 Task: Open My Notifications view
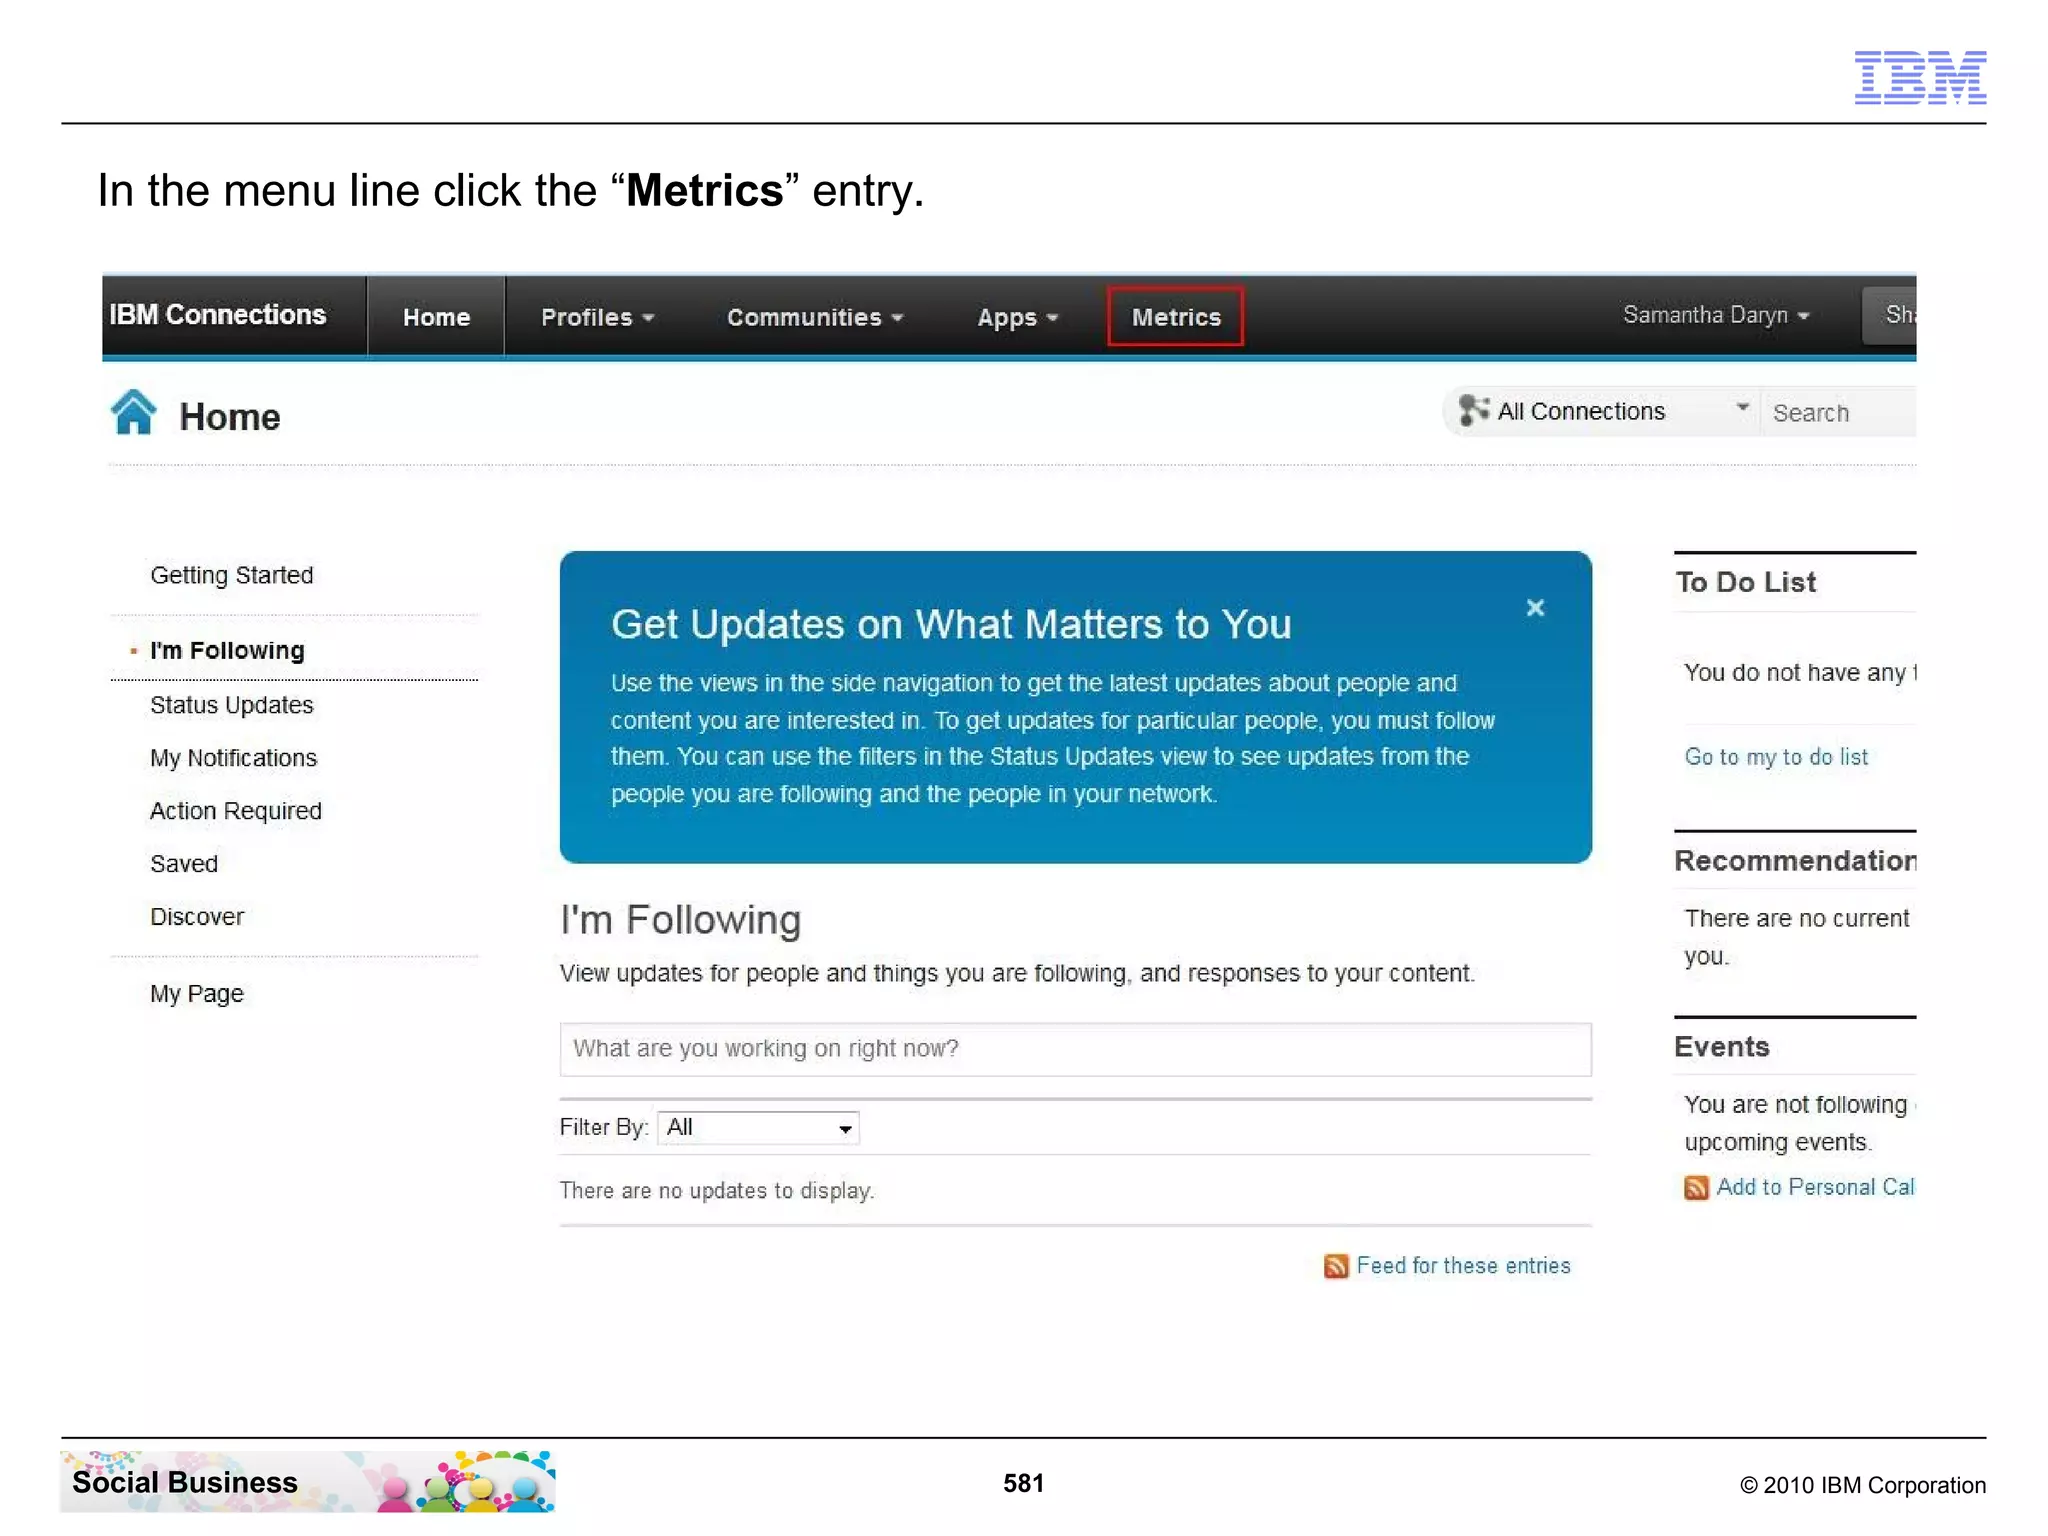tap(234, 758)
